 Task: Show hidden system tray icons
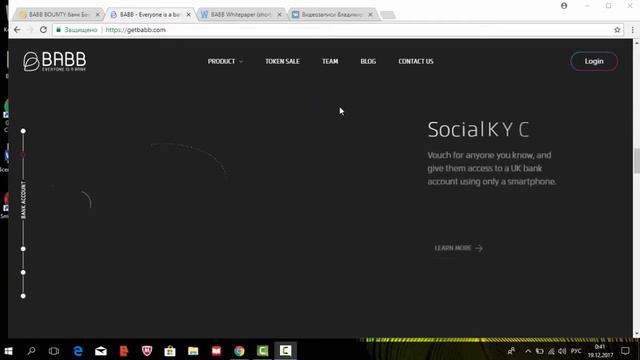click(x=528, y=351)
